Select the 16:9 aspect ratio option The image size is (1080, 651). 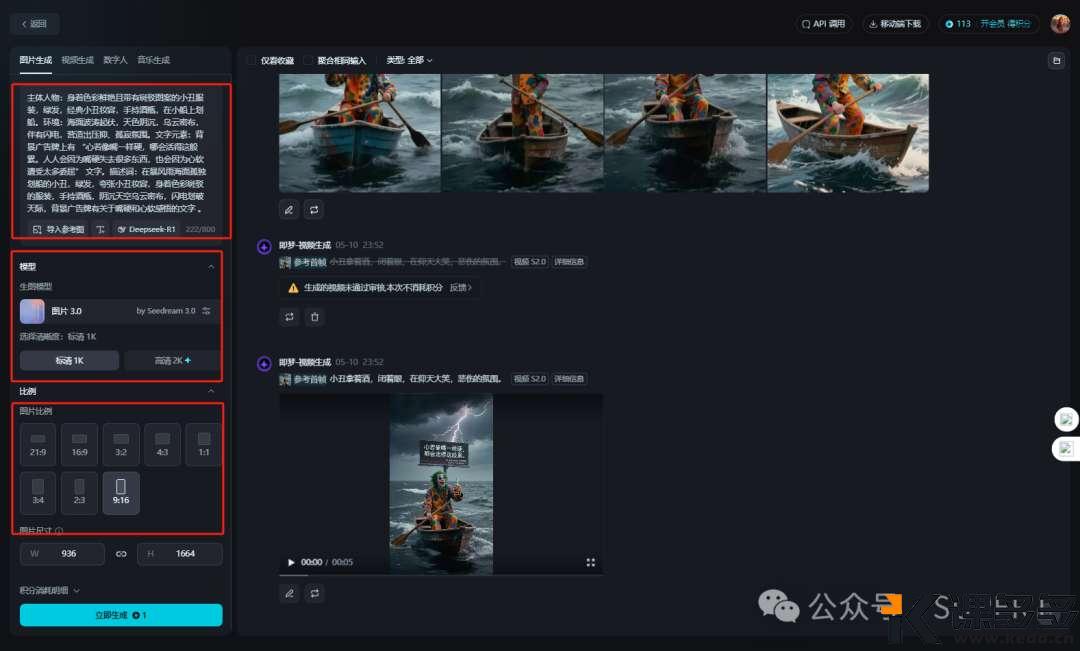[x=79, y=445]
